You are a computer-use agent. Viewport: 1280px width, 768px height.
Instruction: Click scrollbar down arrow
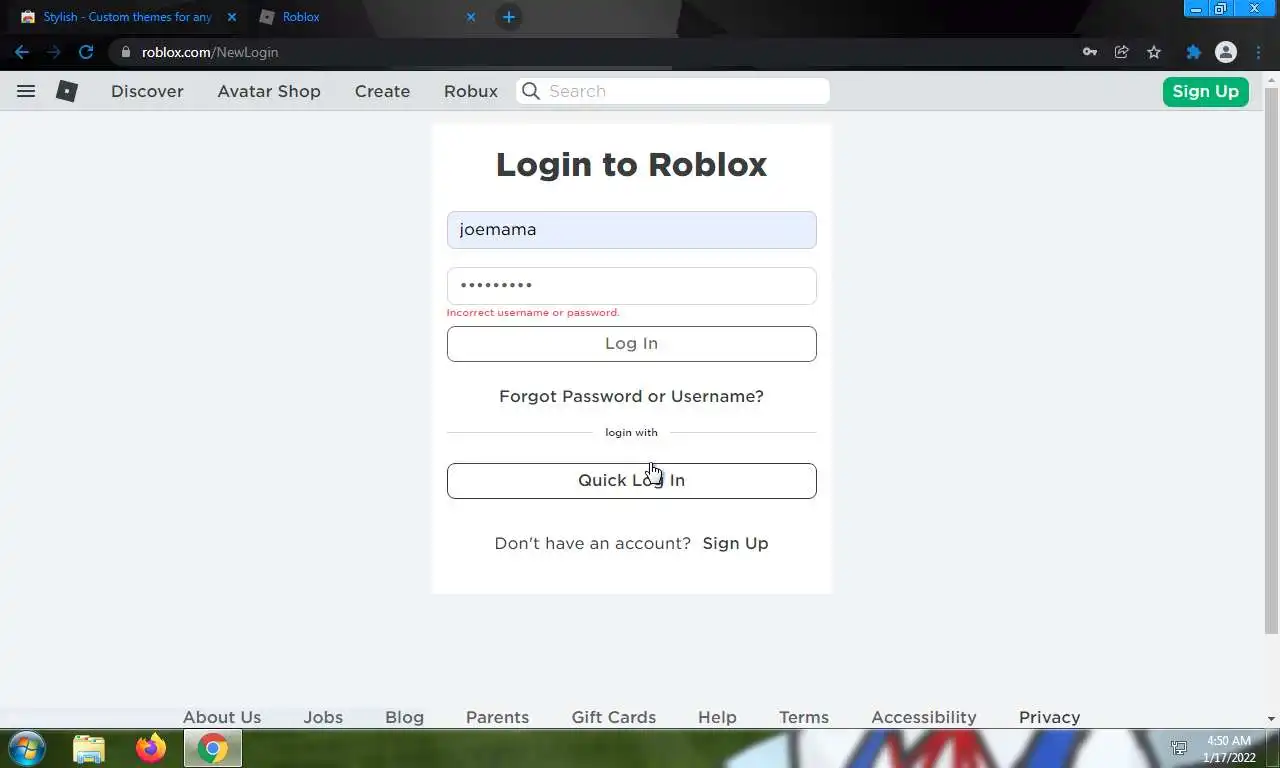coord(1271,719)
